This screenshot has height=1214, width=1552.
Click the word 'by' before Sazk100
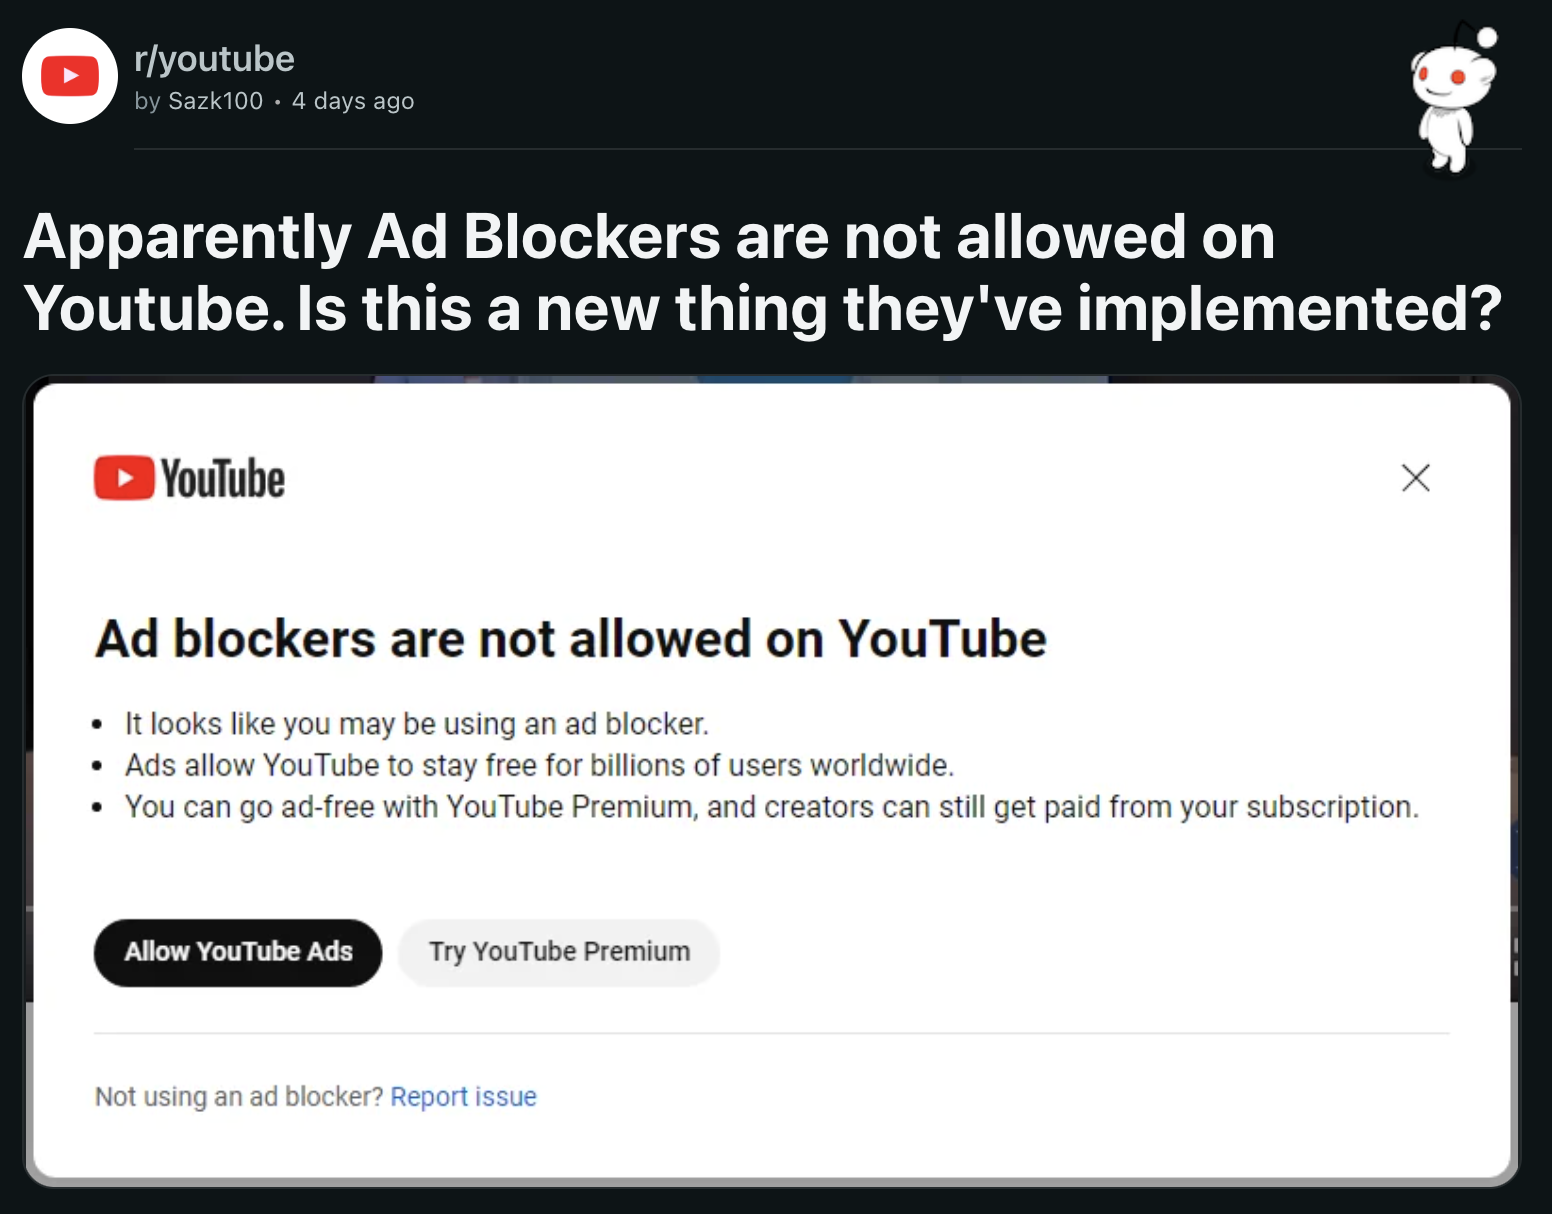coord(147,101)
